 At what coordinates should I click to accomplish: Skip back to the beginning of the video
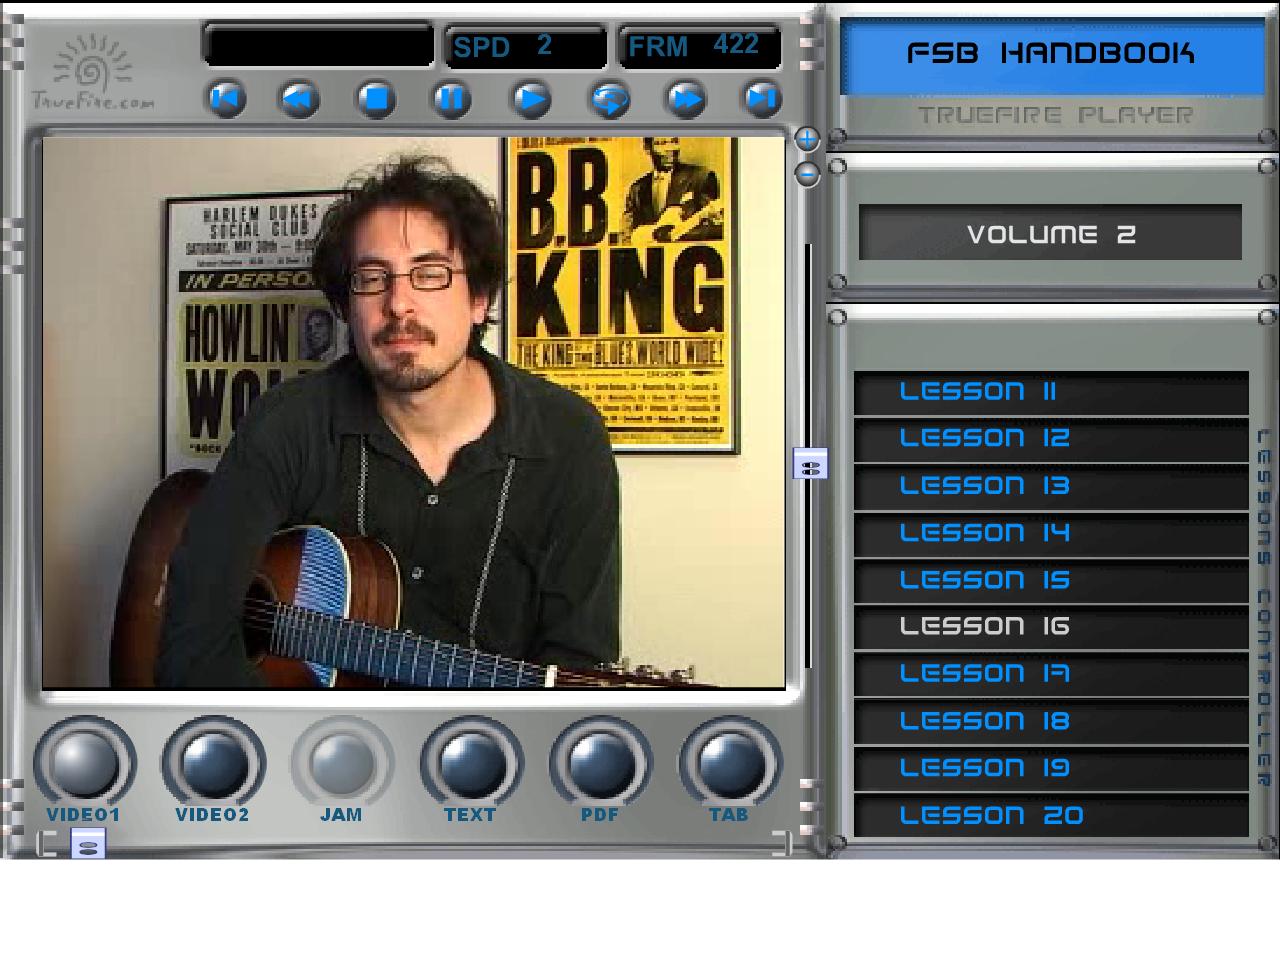tap(226, 99)
